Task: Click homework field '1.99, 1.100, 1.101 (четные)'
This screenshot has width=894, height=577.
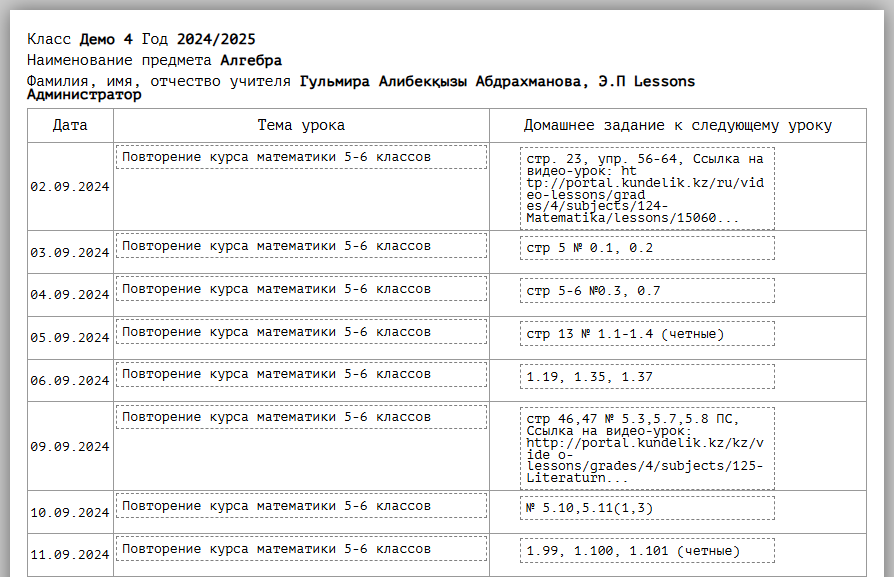Action: click(647, 551)
